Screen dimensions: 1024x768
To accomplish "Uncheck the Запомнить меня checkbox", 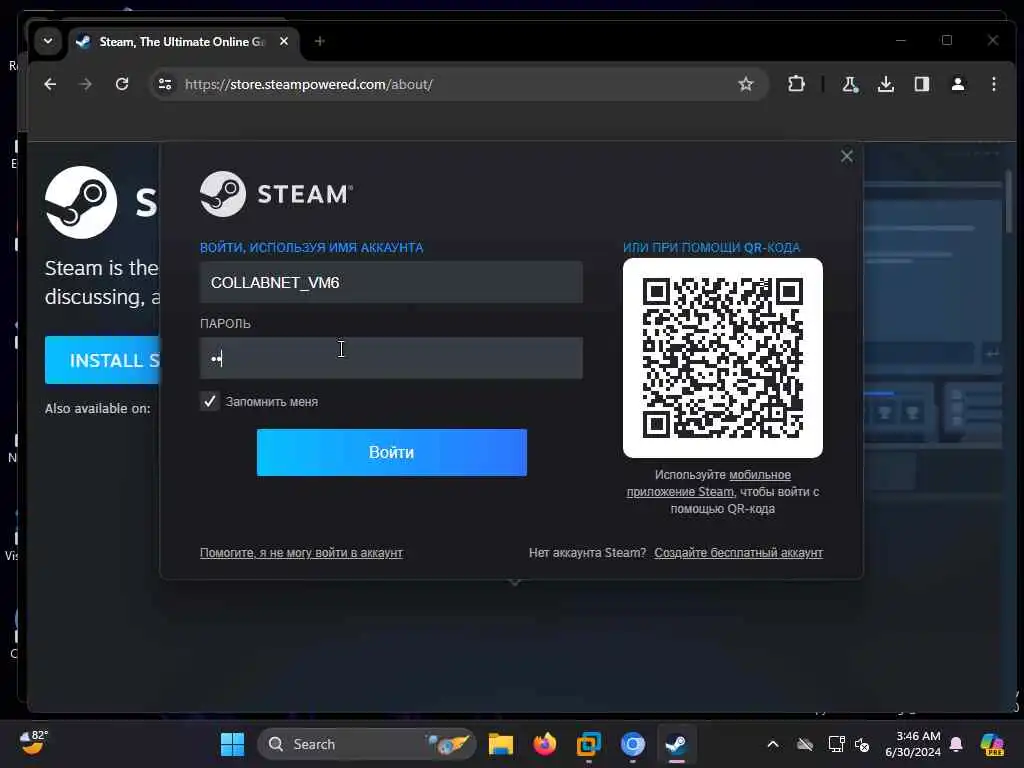I will (x=210, y=401).
